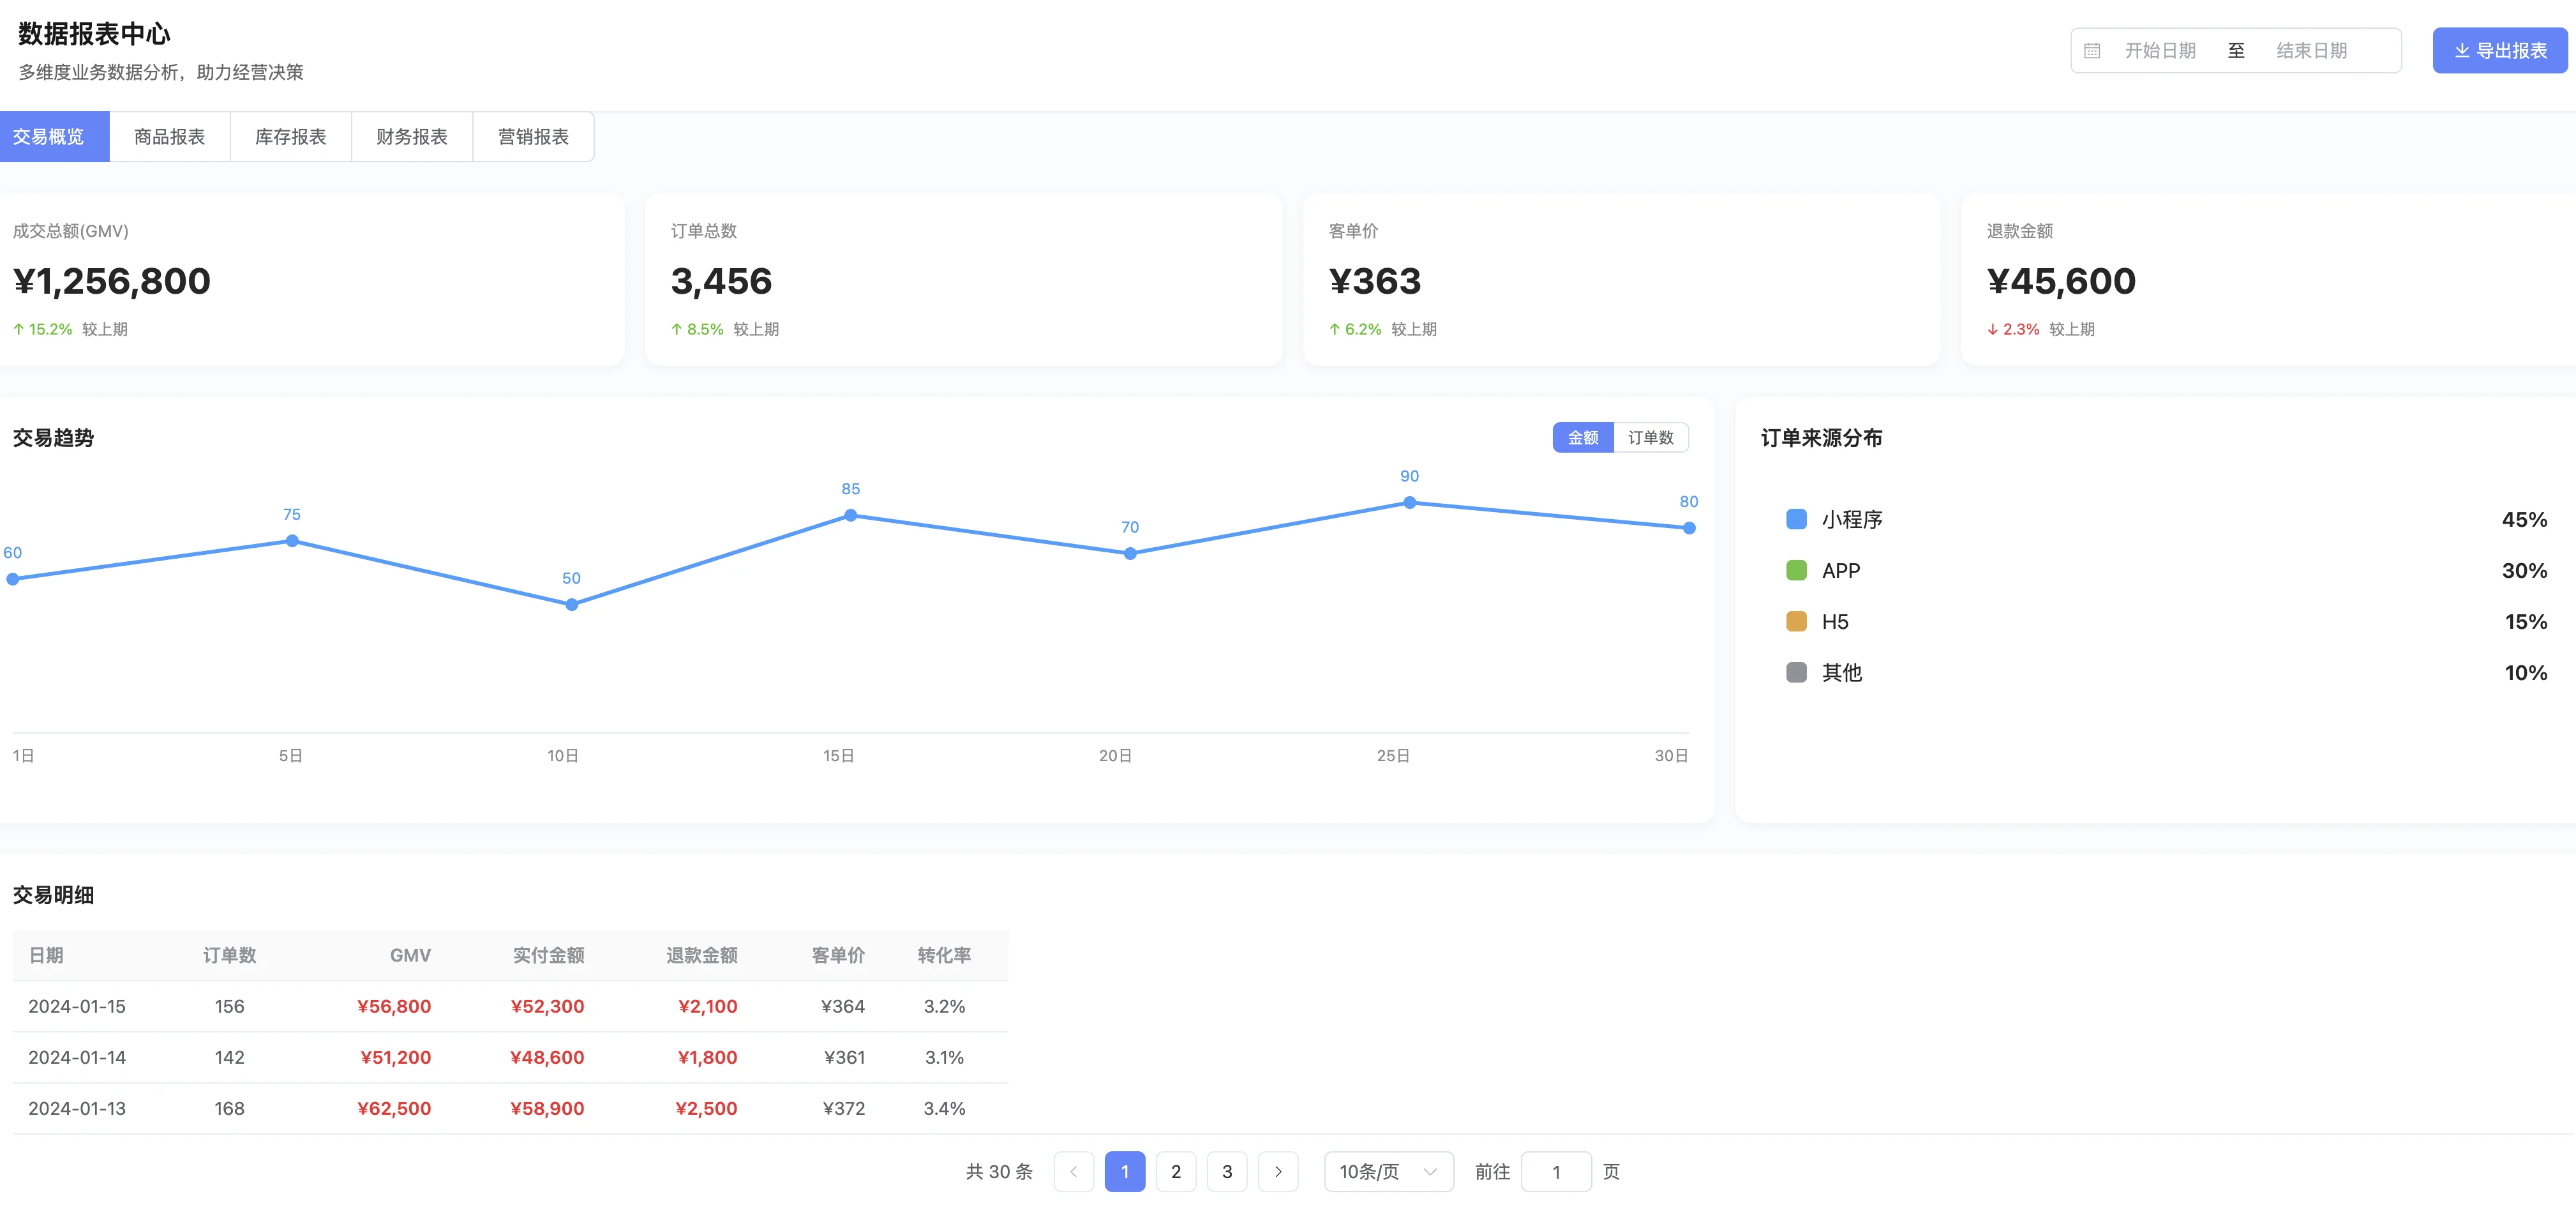The height and width of the screenshot is (1217, 2576).
Task: Click the previous page arrow in pagination
Action: coord(1074,1172)
